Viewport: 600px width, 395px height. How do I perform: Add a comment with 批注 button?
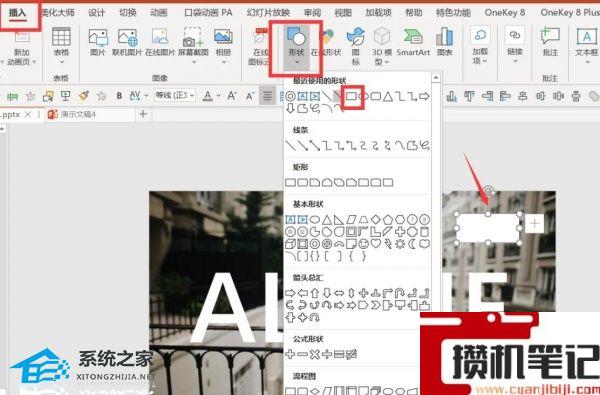[x=550, y=42]
